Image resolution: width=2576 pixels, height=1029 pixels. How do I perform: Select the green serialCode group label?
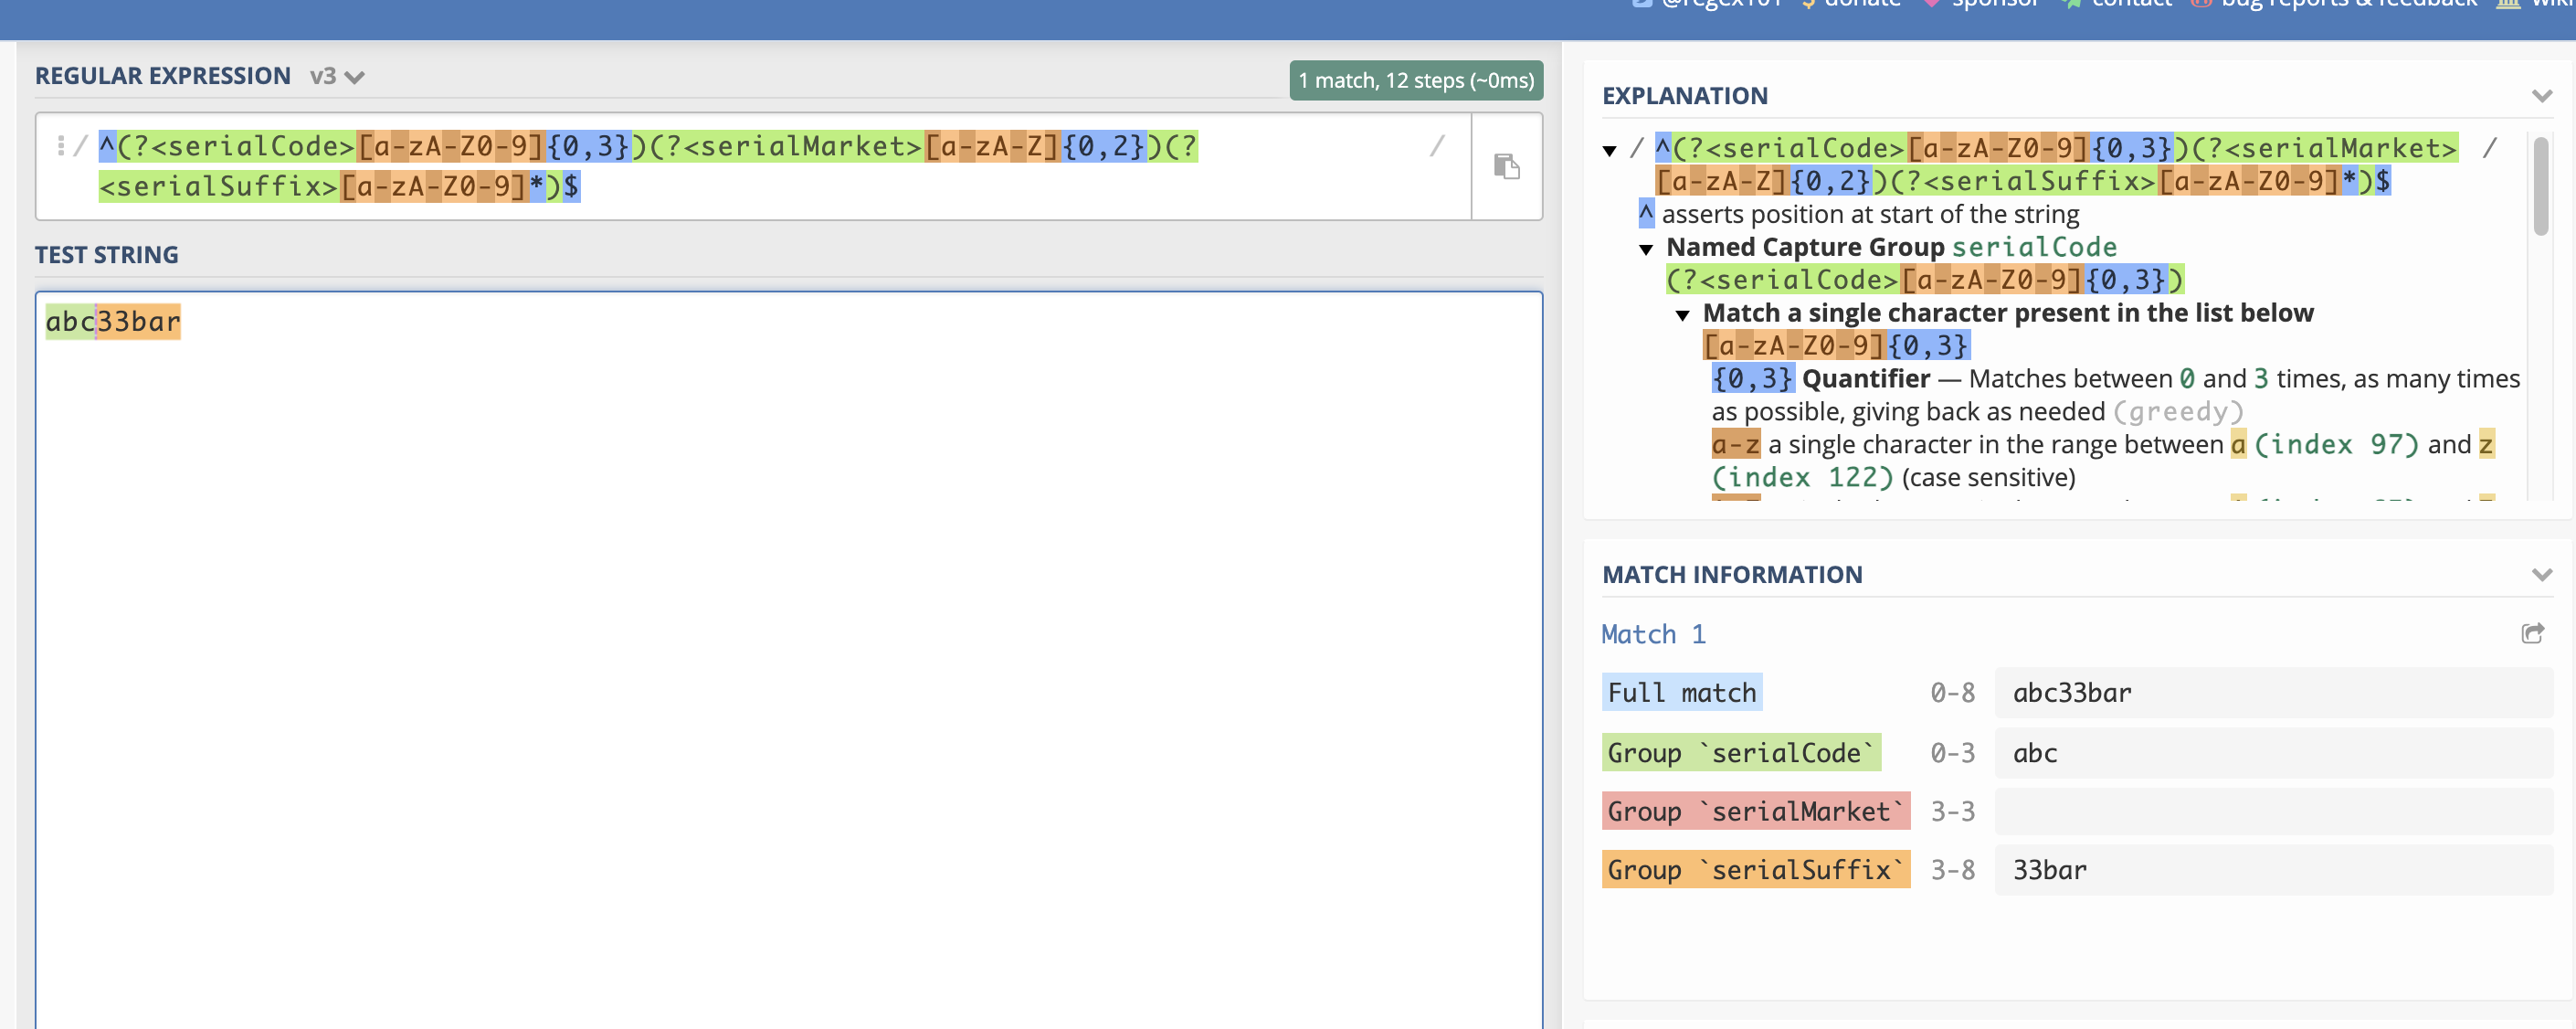point(1740,752)
